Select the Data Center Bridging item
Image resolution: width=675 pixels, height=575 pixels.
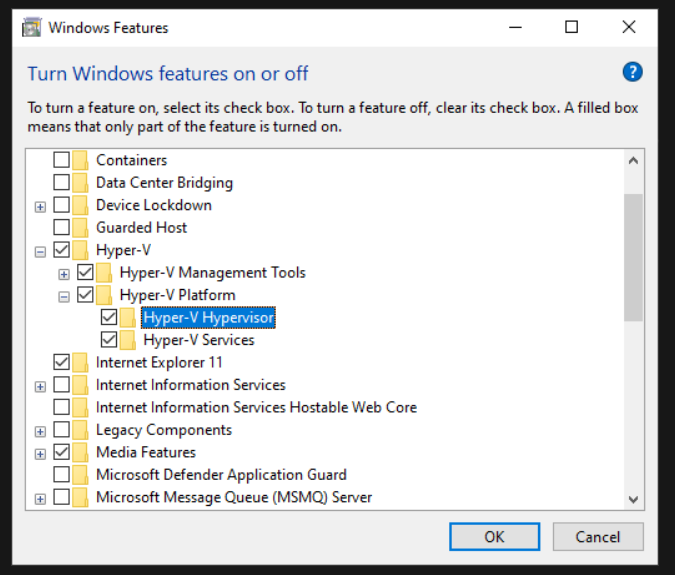pyautogui.click(x=164, y=182)
